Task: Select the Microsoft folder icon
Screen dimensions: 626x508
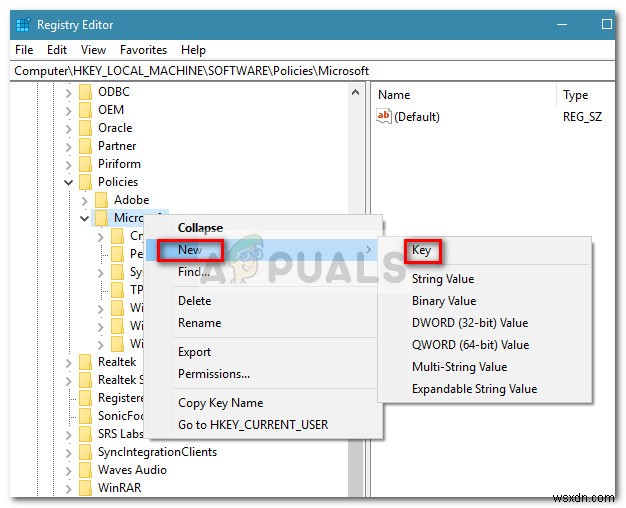Action: point(101,218)
